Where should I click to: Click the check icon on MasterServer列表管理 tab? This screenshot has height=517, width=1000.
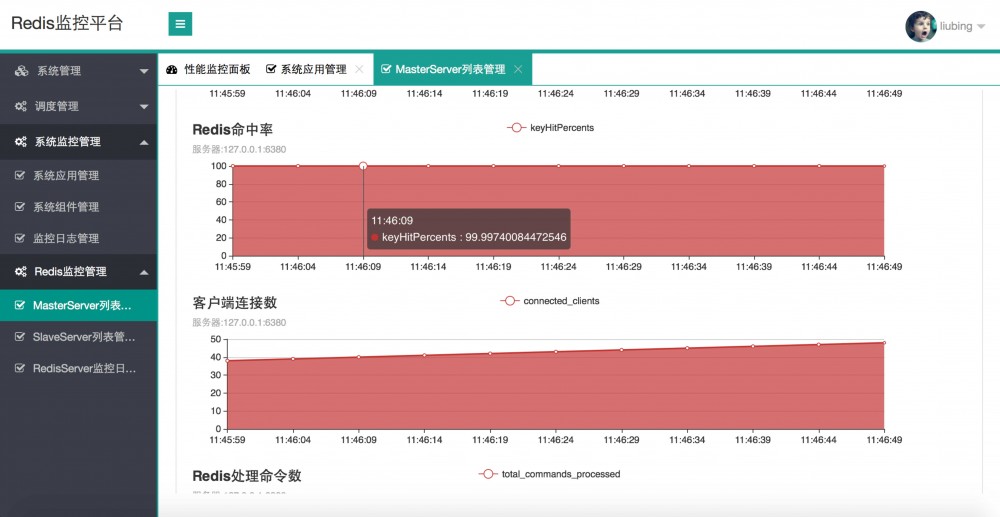coord(385,69)
